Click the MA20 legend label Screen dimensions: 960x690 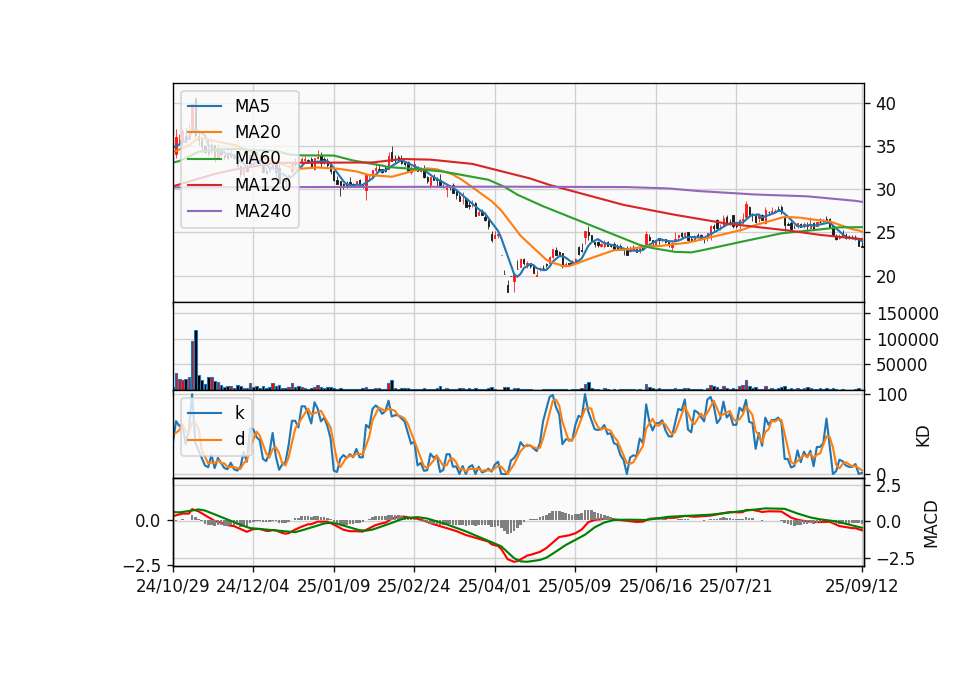(257, 132)
